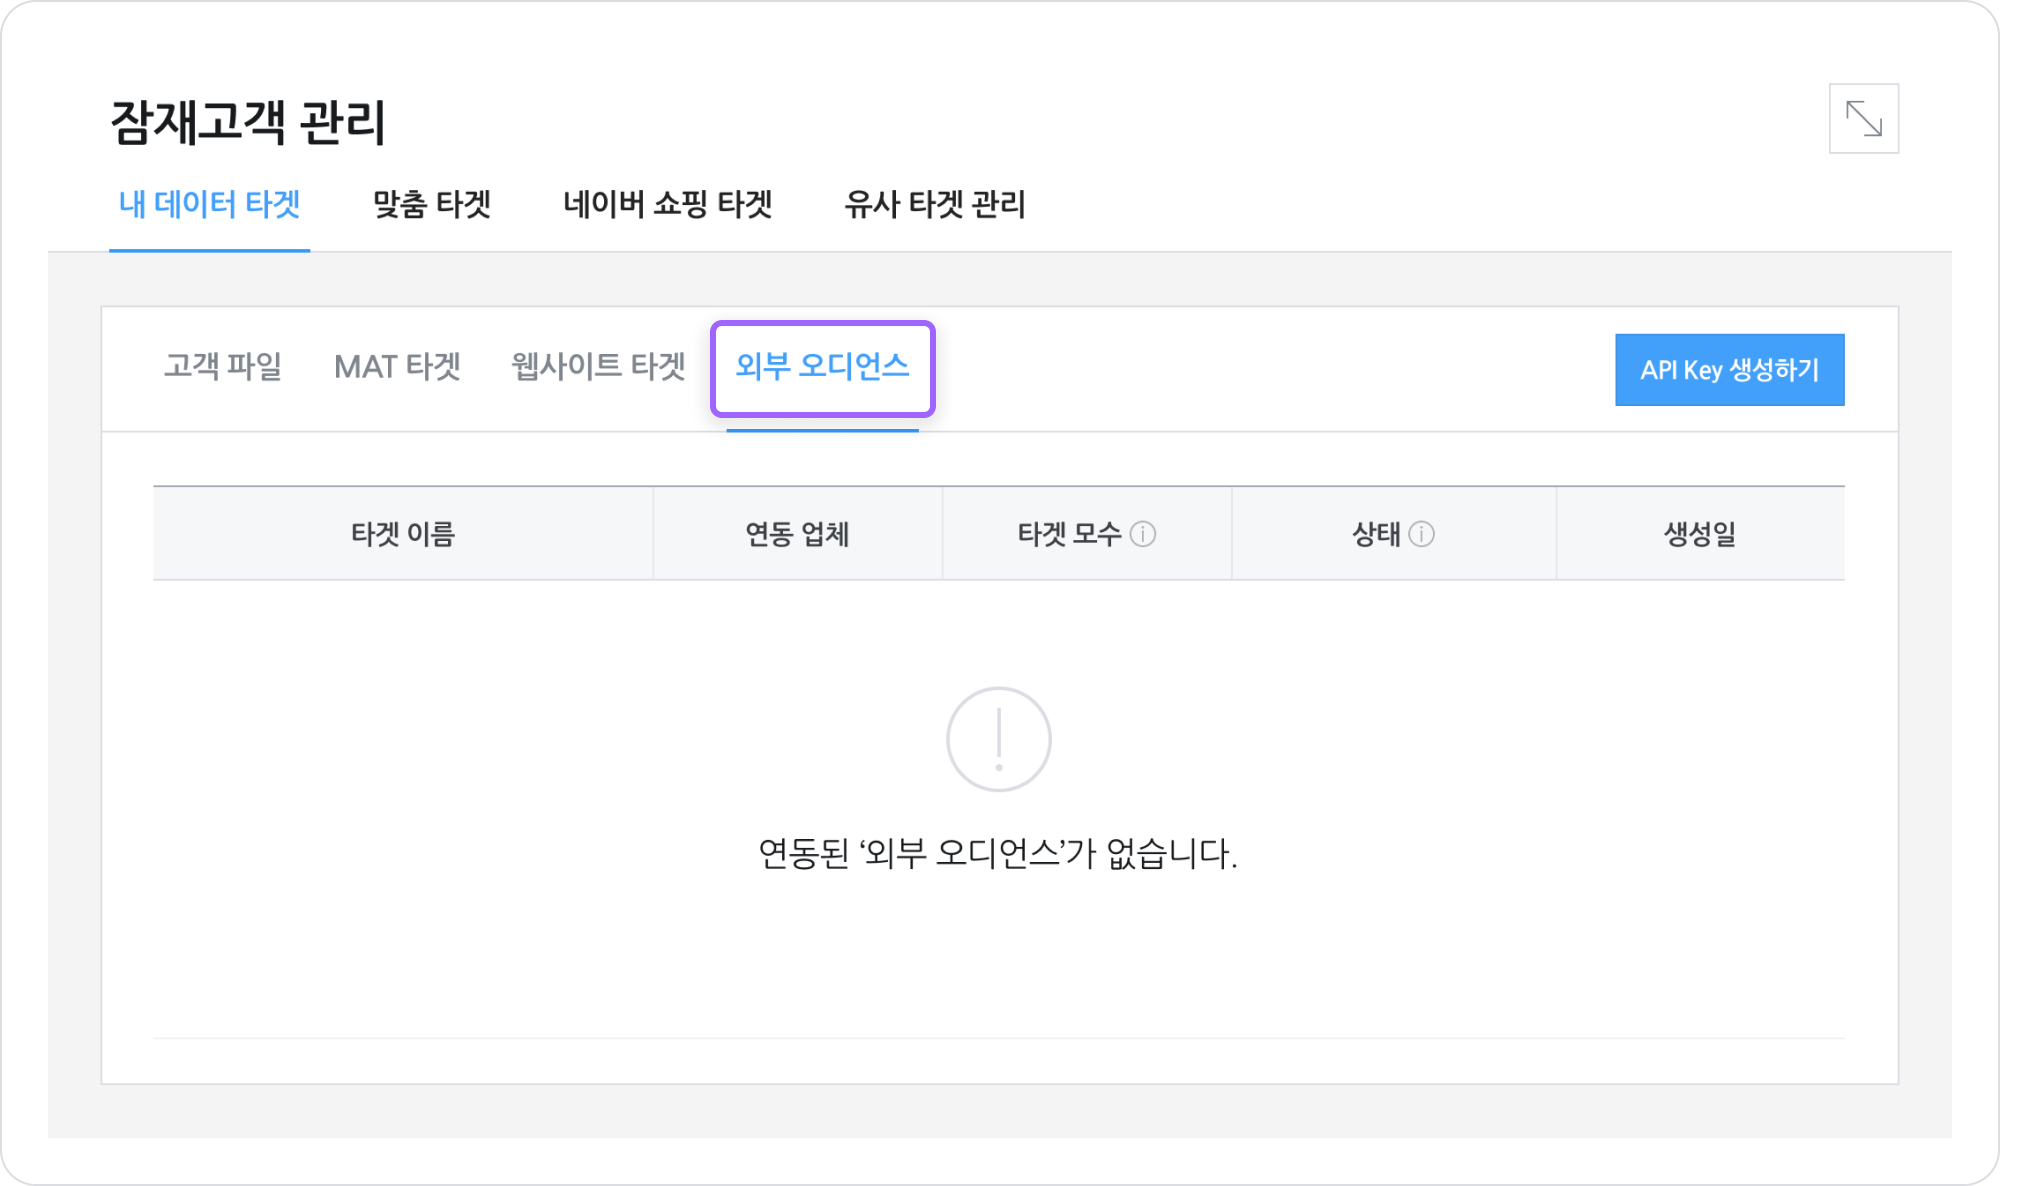Open the 네이버 쇼핑 타겟 tab
This screenshot has height=1186, width=2040.
coord(667,205)
